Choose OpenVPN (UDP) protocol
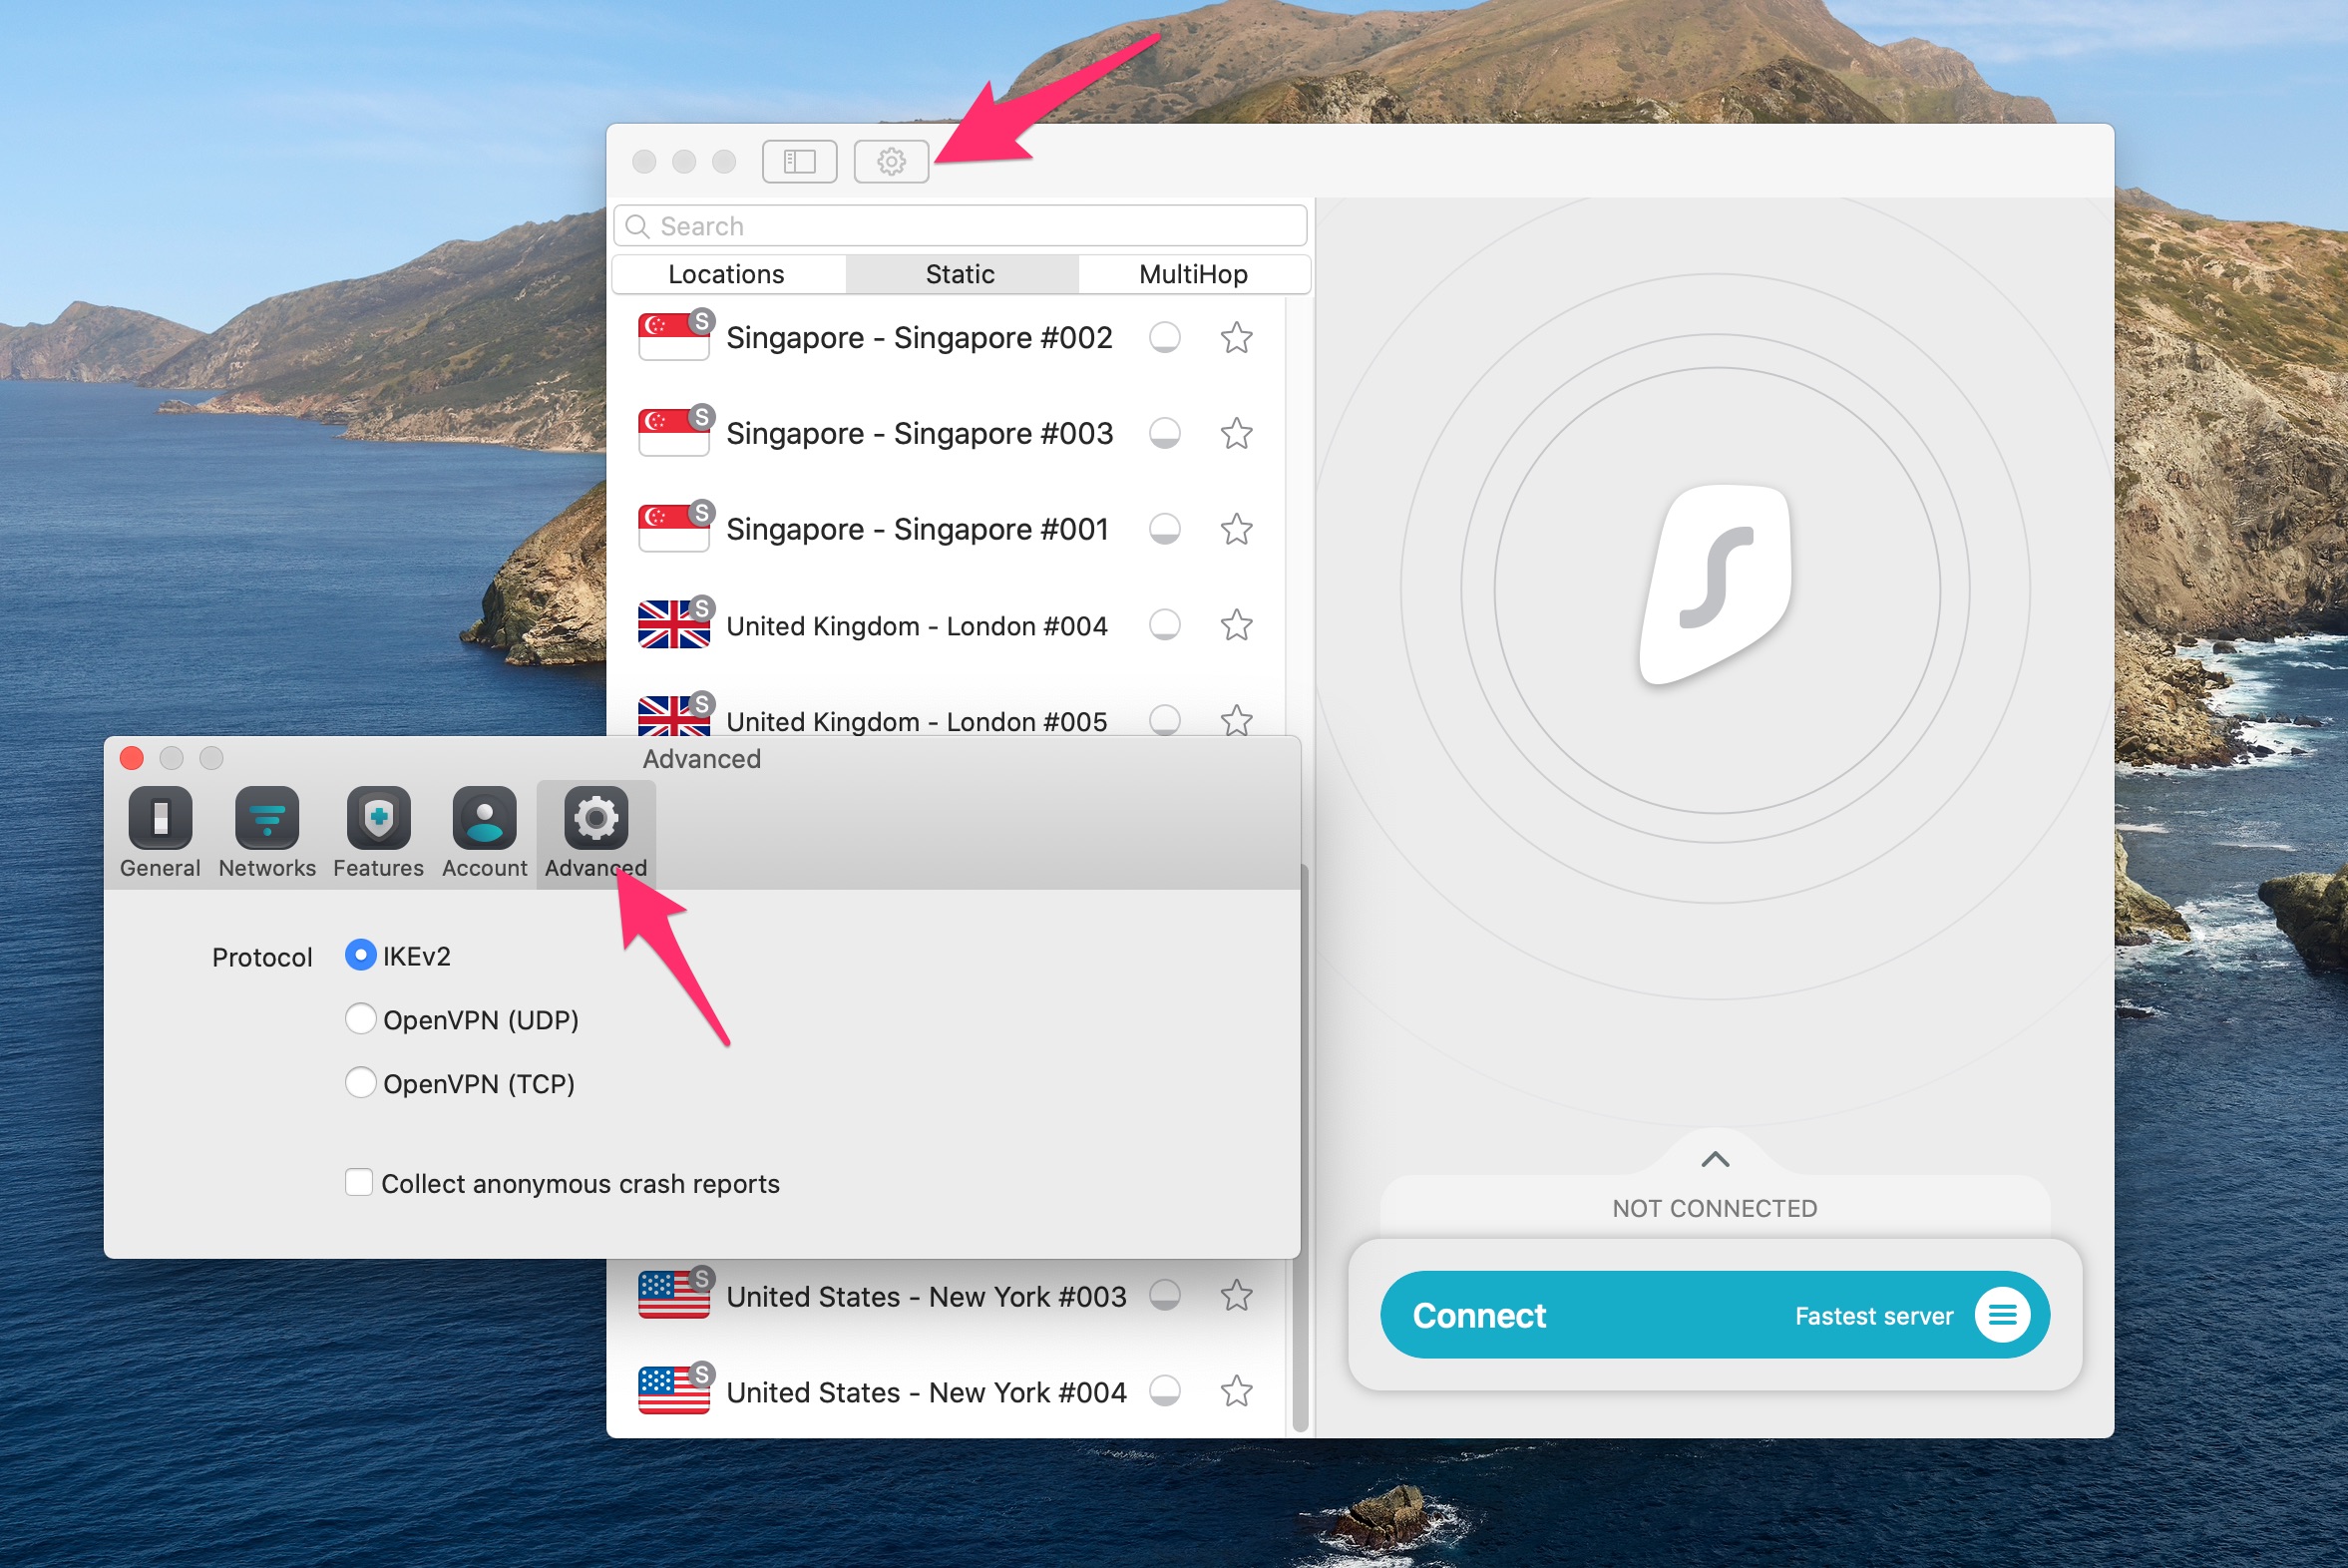 click(x=360, y=1019)
